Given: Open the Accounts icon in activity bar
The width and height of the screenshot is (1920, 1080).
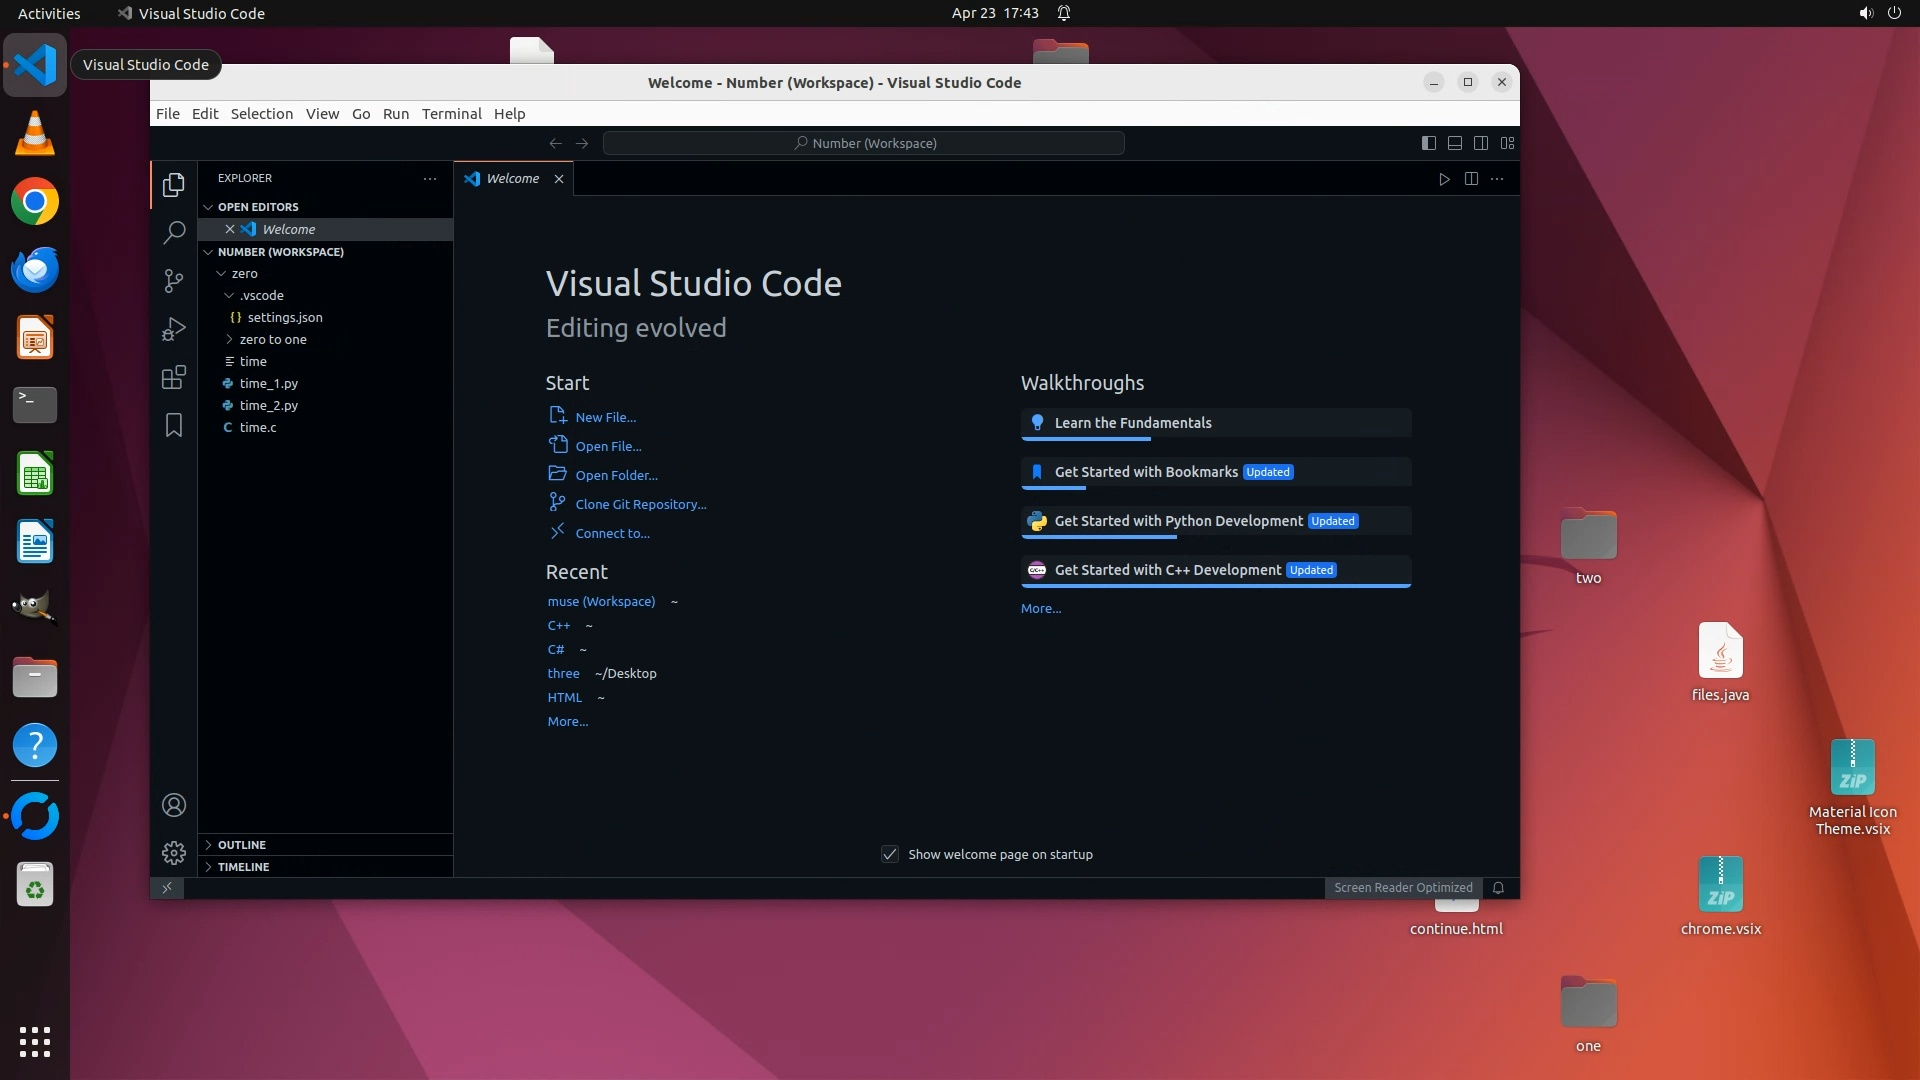Looking at the screenshot, I should [x=174, y=805].
